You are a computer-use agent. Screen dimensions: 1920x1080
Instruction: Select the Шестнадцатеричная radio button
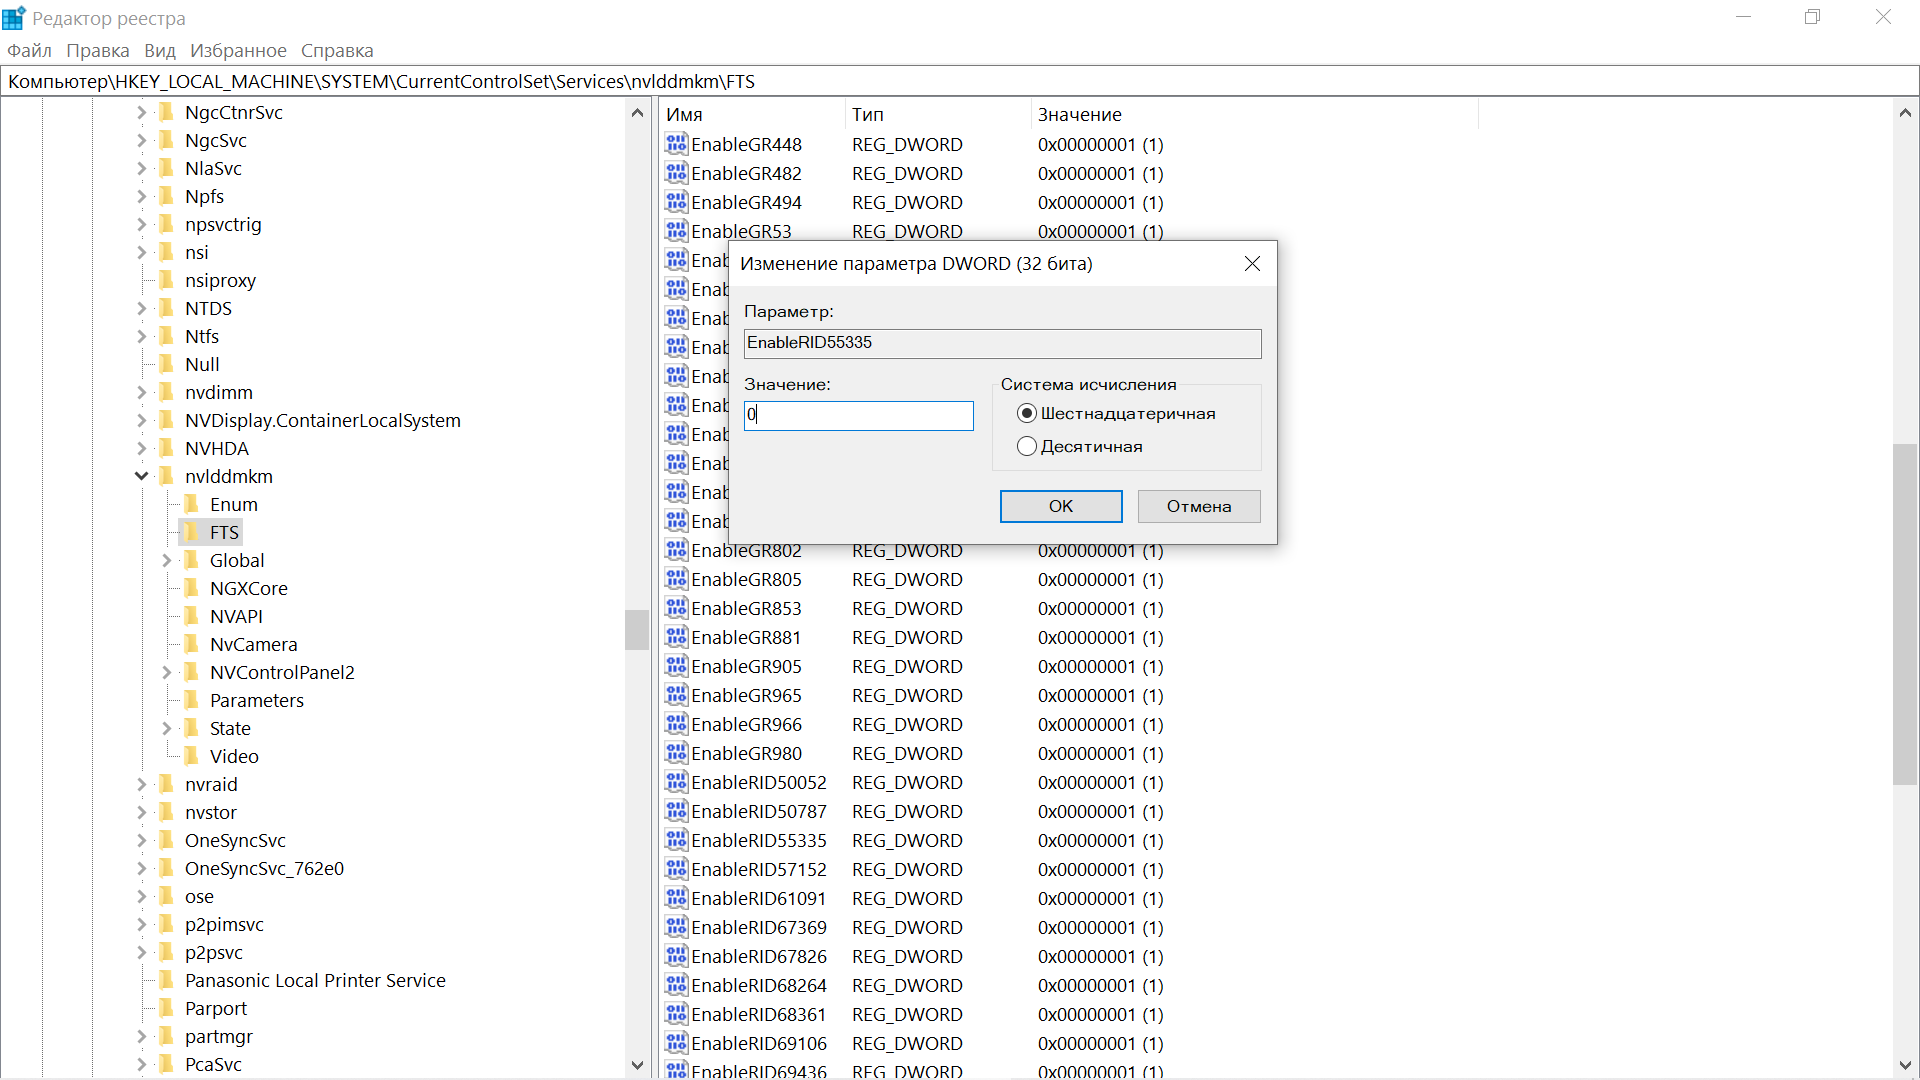1026,414
